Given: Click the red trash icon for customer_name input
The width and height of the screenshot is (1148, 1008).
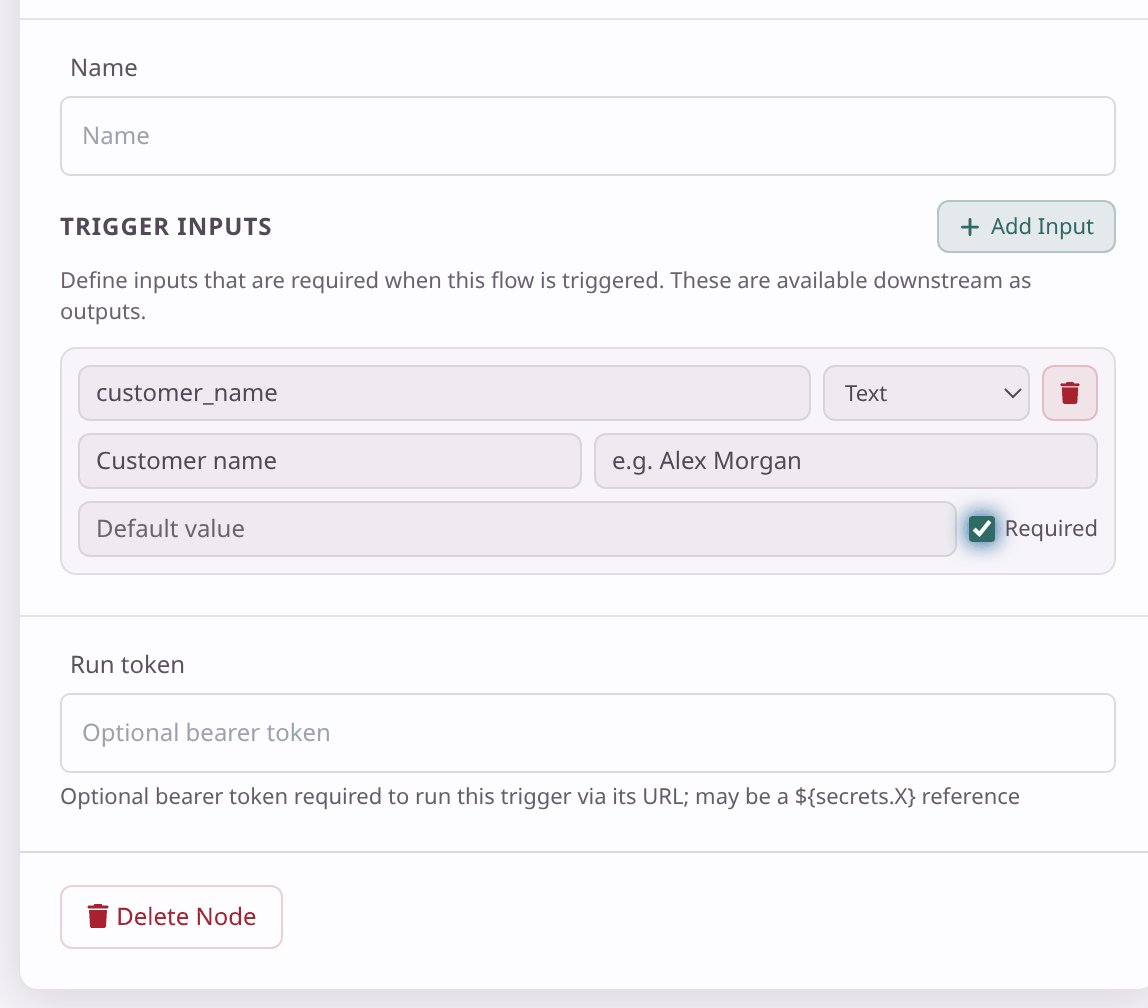Looking at the screenshot, I should point(1070,393).
